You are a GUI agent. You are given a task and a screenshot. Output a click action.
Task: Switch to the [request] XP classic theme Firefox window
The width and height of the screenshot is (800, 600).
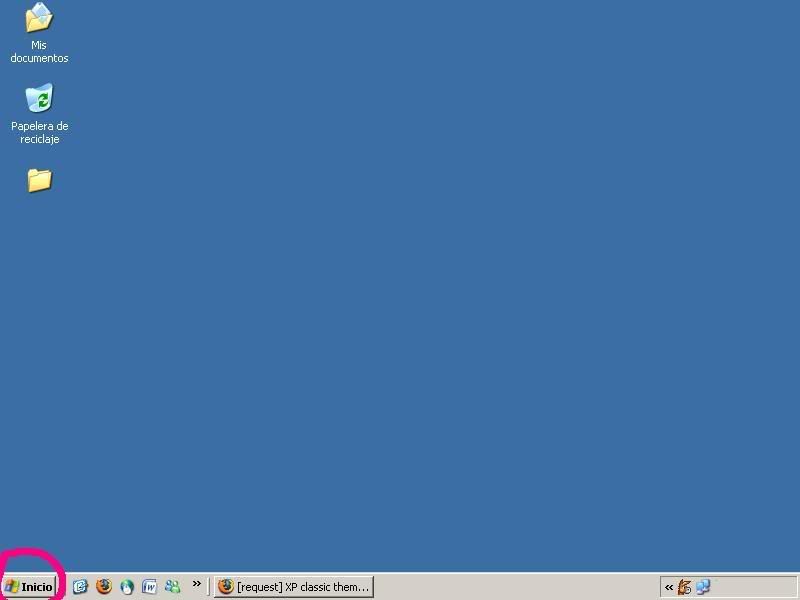[x=294, y=587]
